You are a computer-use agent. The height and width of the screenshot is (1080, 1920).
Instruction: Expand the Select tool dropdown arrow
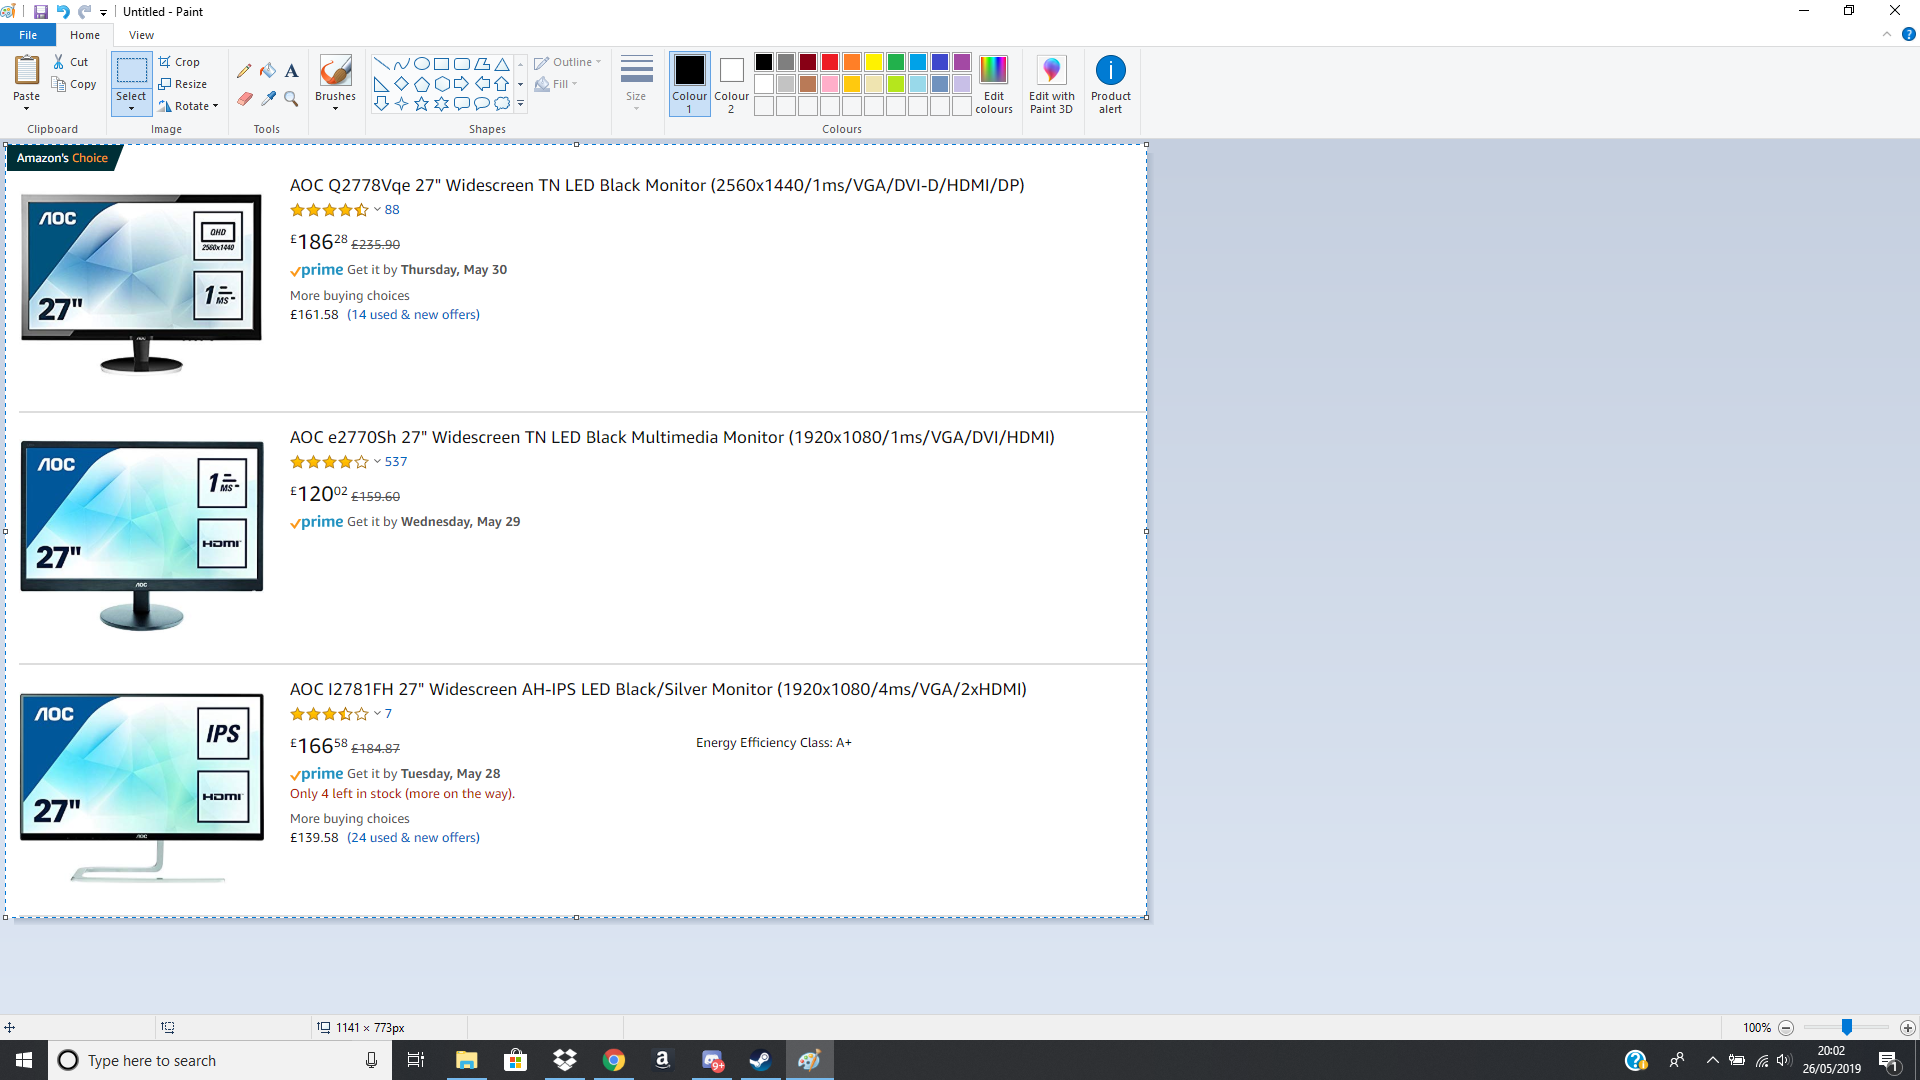click(131, 108)
